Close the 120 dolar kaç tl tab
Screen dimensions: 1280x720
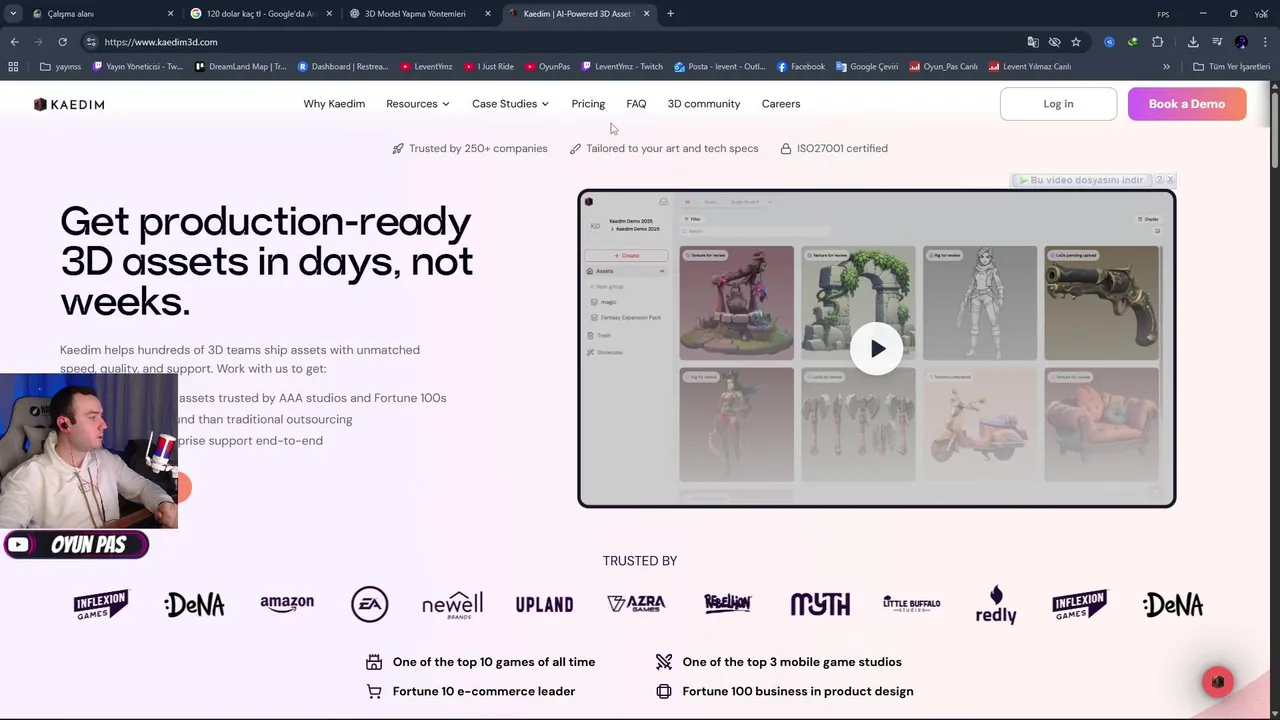(329, 14)
